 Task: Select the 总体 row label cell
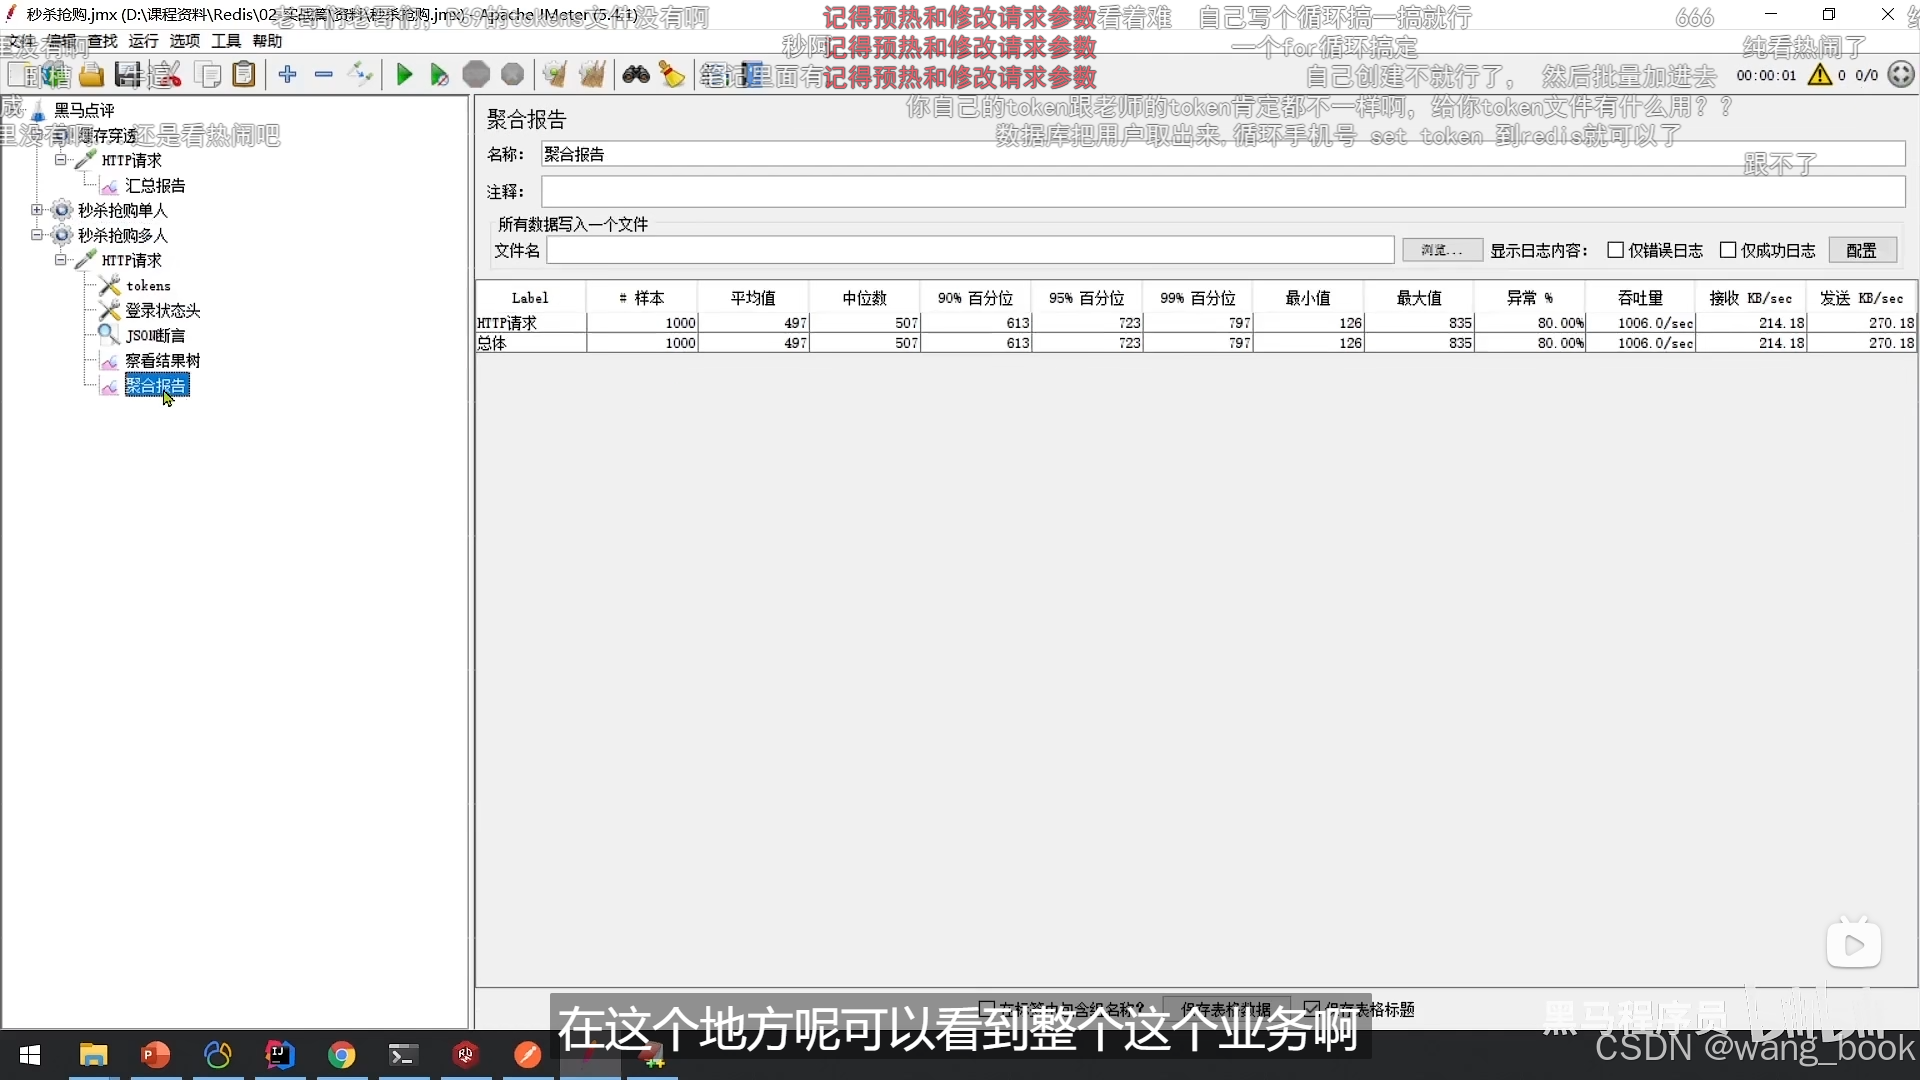point(531,343)
